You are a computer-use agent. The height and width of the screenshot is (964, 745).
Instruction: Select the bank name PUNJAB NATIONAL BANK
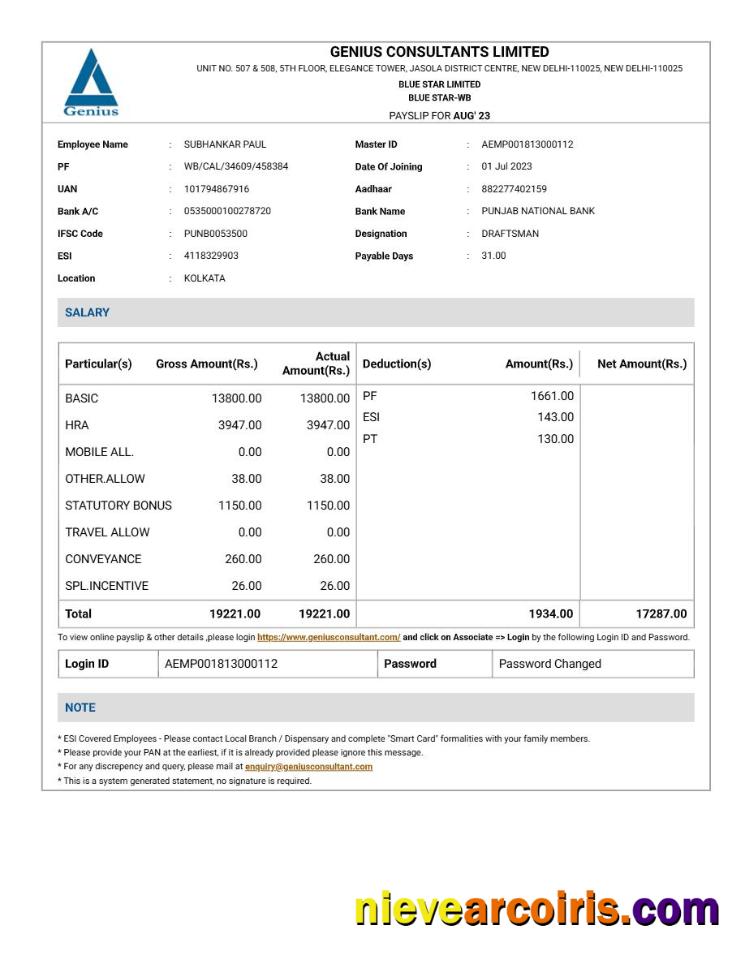538,212
